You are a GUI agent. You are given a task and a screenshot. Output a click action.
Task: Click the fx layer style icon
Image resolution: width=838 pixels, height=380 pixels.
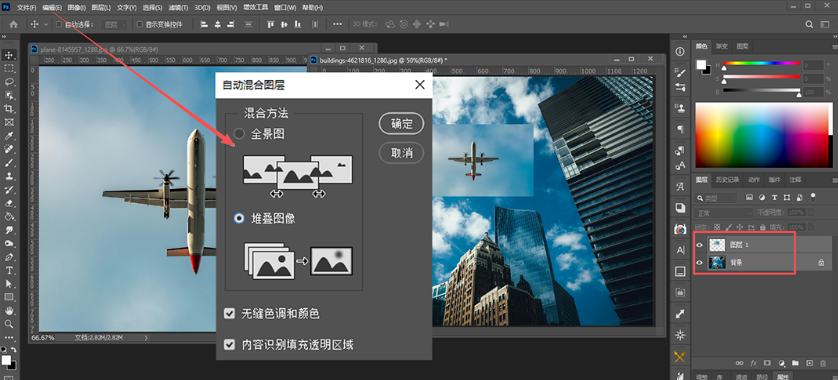tap(754, 363)
